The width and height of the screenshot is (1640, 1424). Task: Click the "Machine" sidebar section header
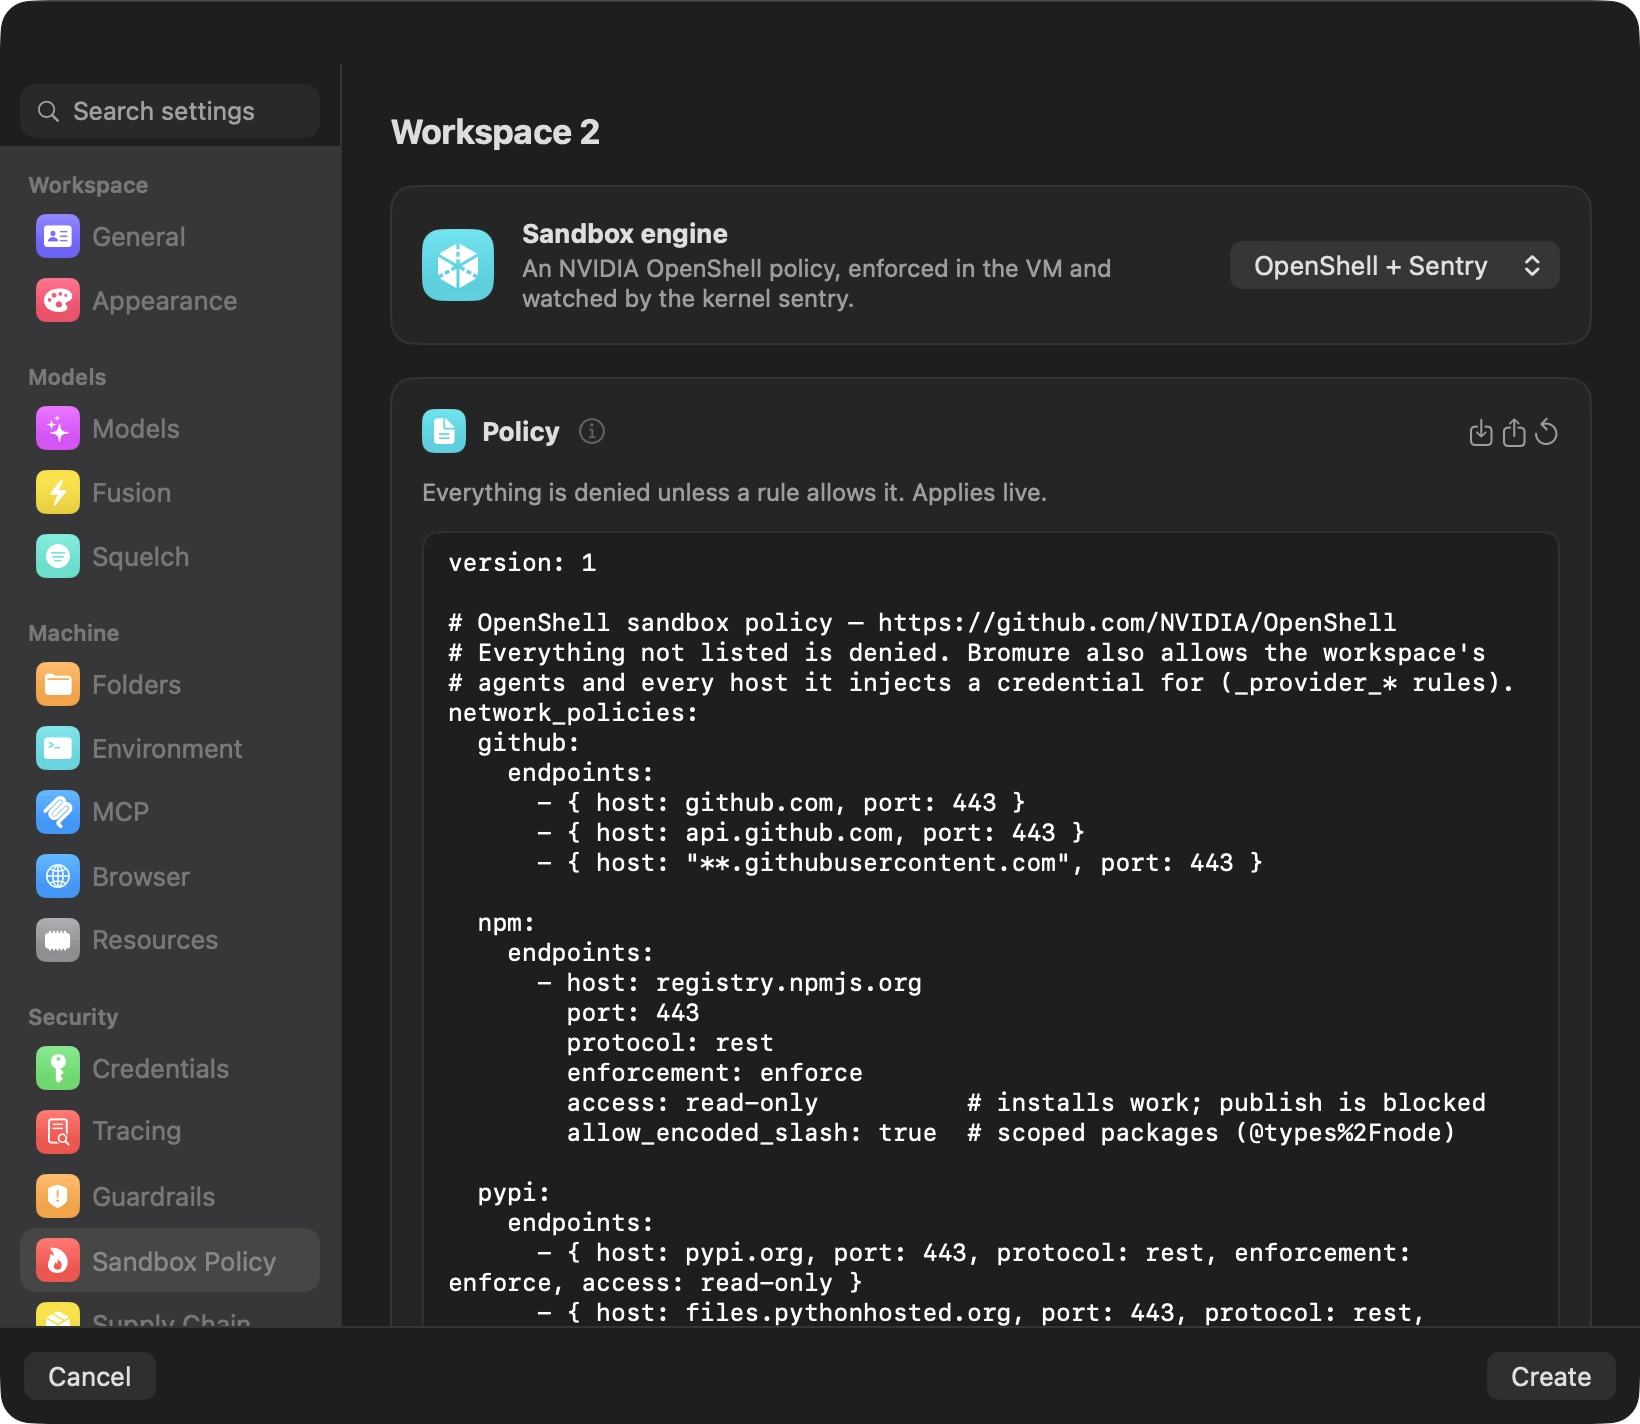(74, 633)
